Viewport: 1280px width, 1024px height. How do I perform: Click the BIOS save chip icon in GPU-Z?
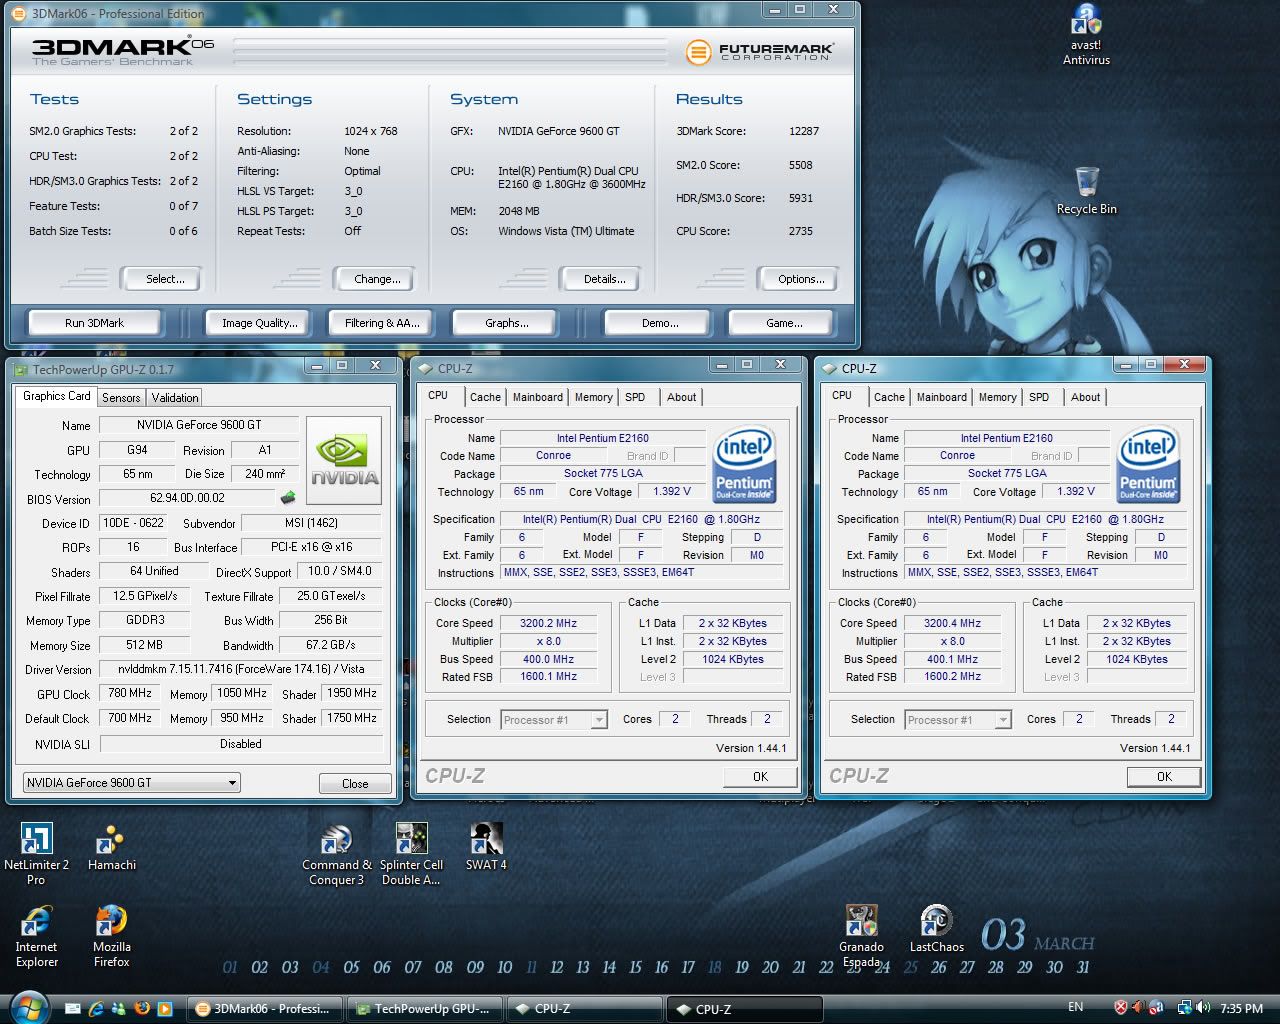(287, 498)
